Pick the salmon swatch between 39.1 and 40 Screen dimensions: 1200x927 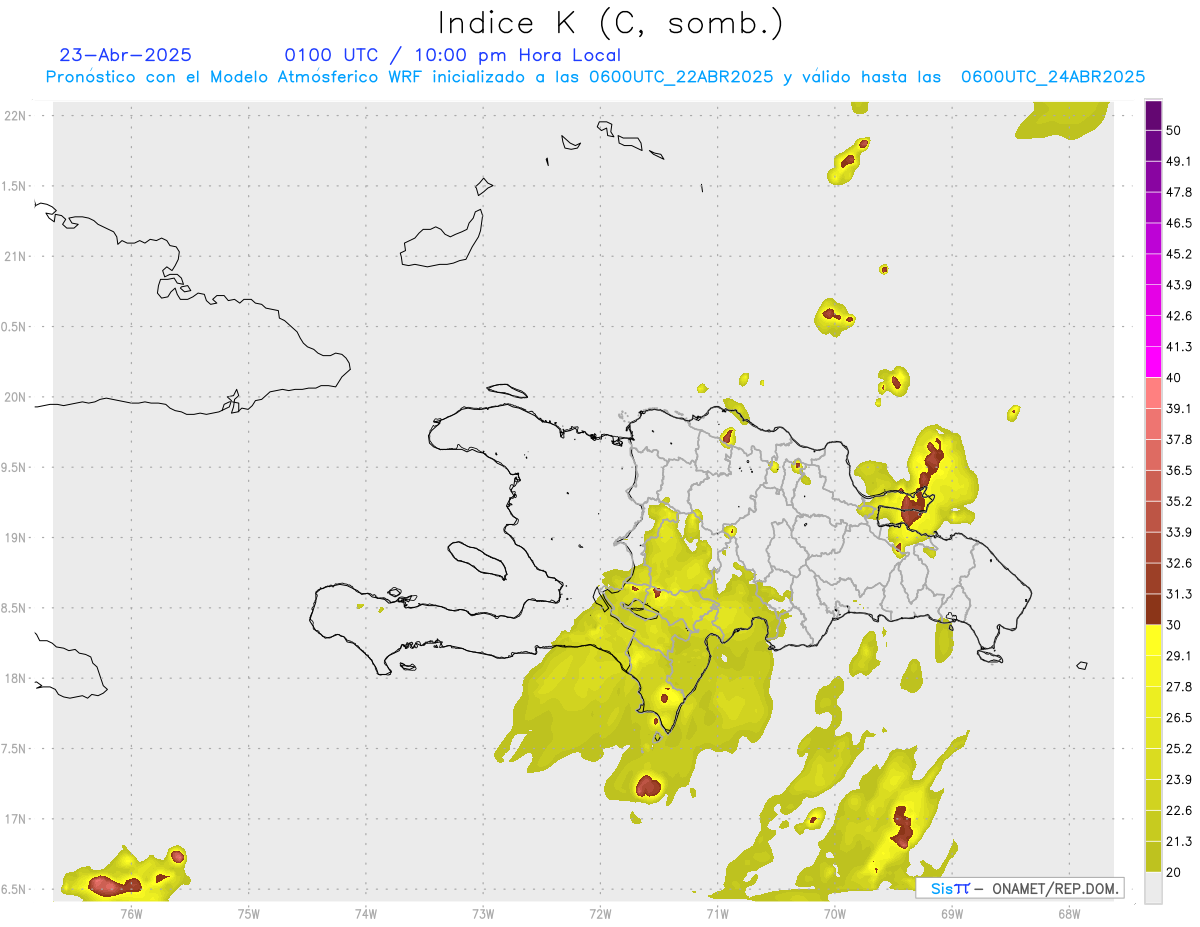tap(1153, 393)
